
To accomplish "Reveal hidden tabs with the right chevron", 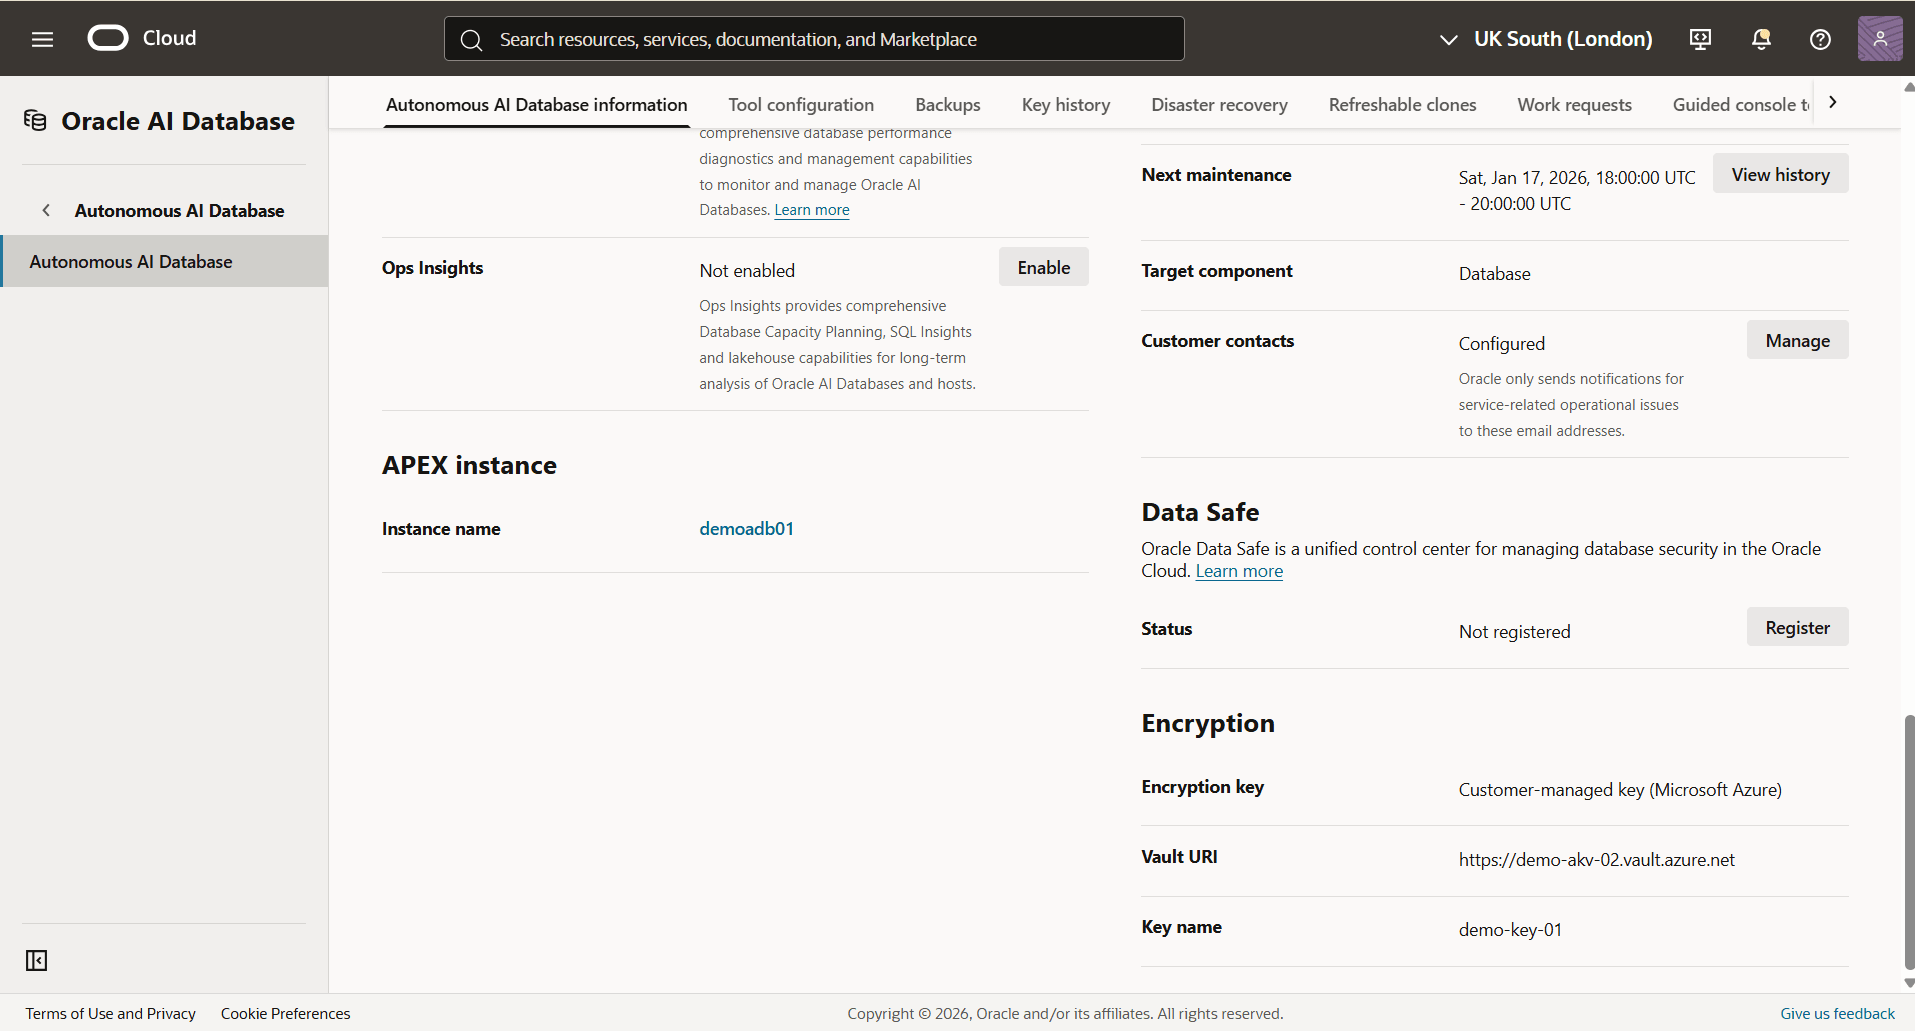I will [x=1834, y=101].
